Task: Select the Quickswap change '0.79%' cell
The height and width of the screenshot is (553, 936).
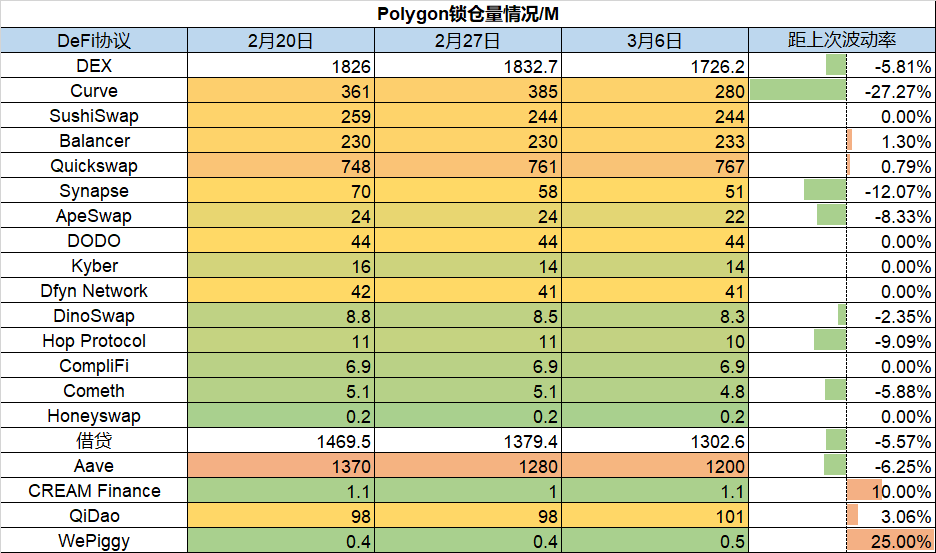Action: [842, 165]
